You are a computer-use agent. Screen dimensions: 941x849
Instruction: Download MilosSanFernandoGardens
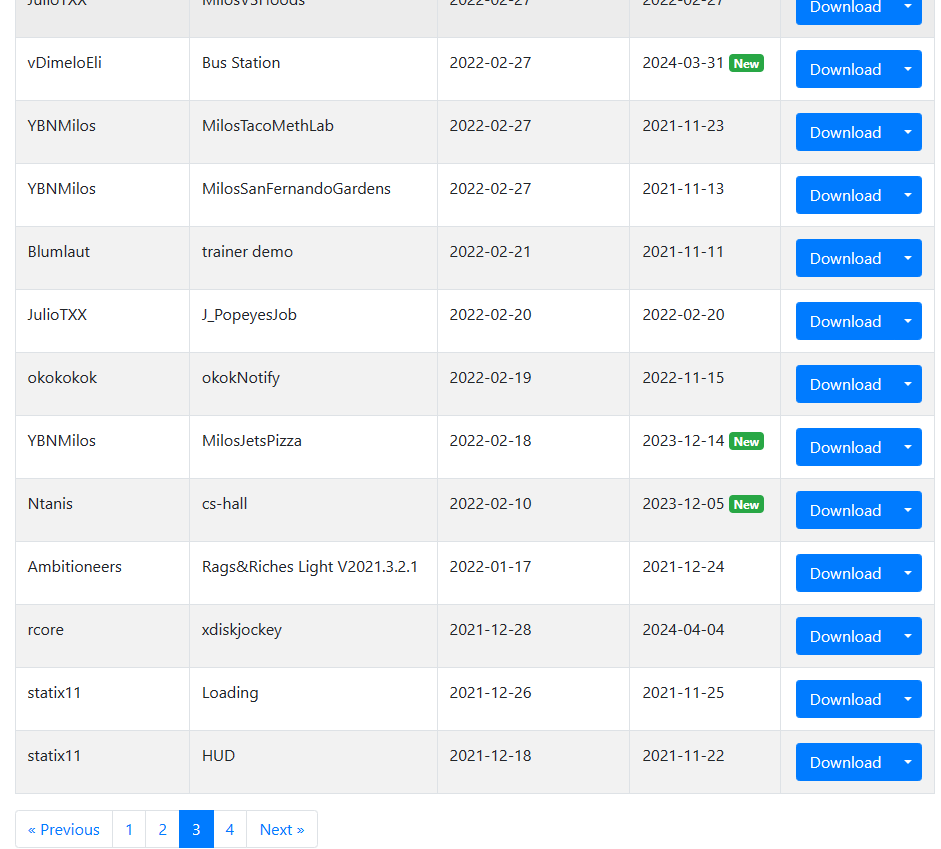tap(845, 195)
